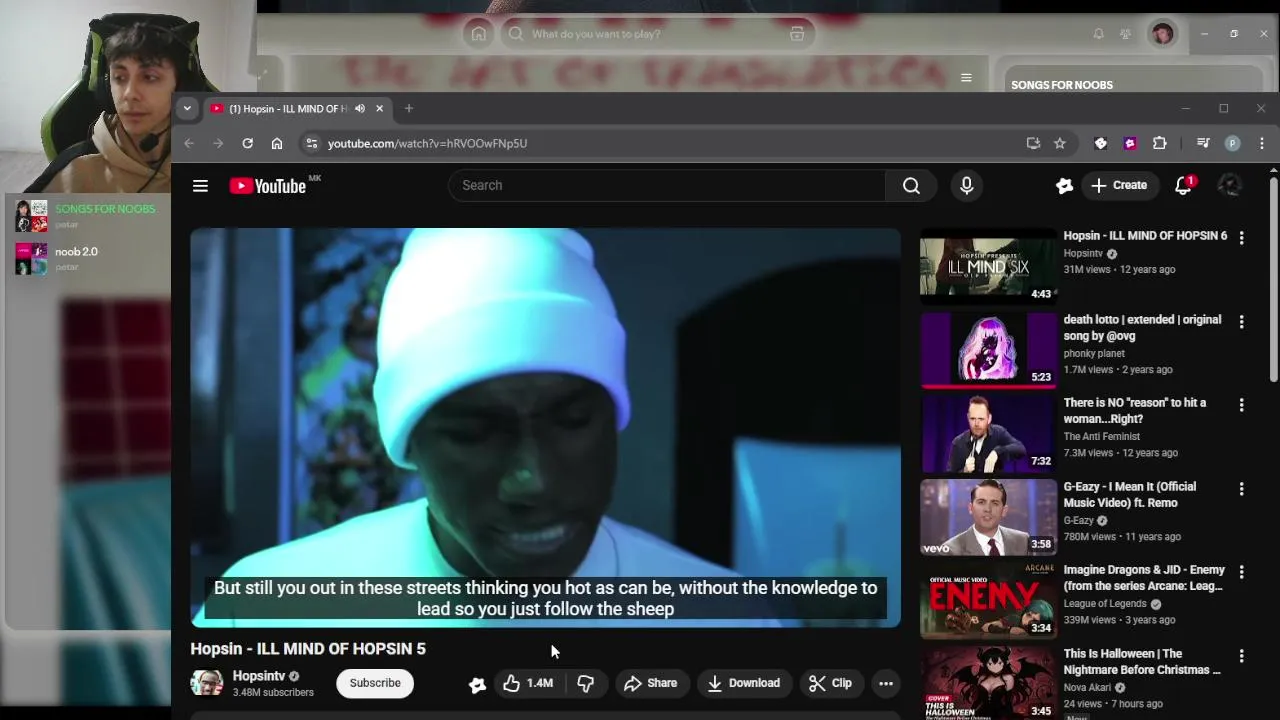
Task: Open Chrome media control icon
Action: (x=1203, y=143)
